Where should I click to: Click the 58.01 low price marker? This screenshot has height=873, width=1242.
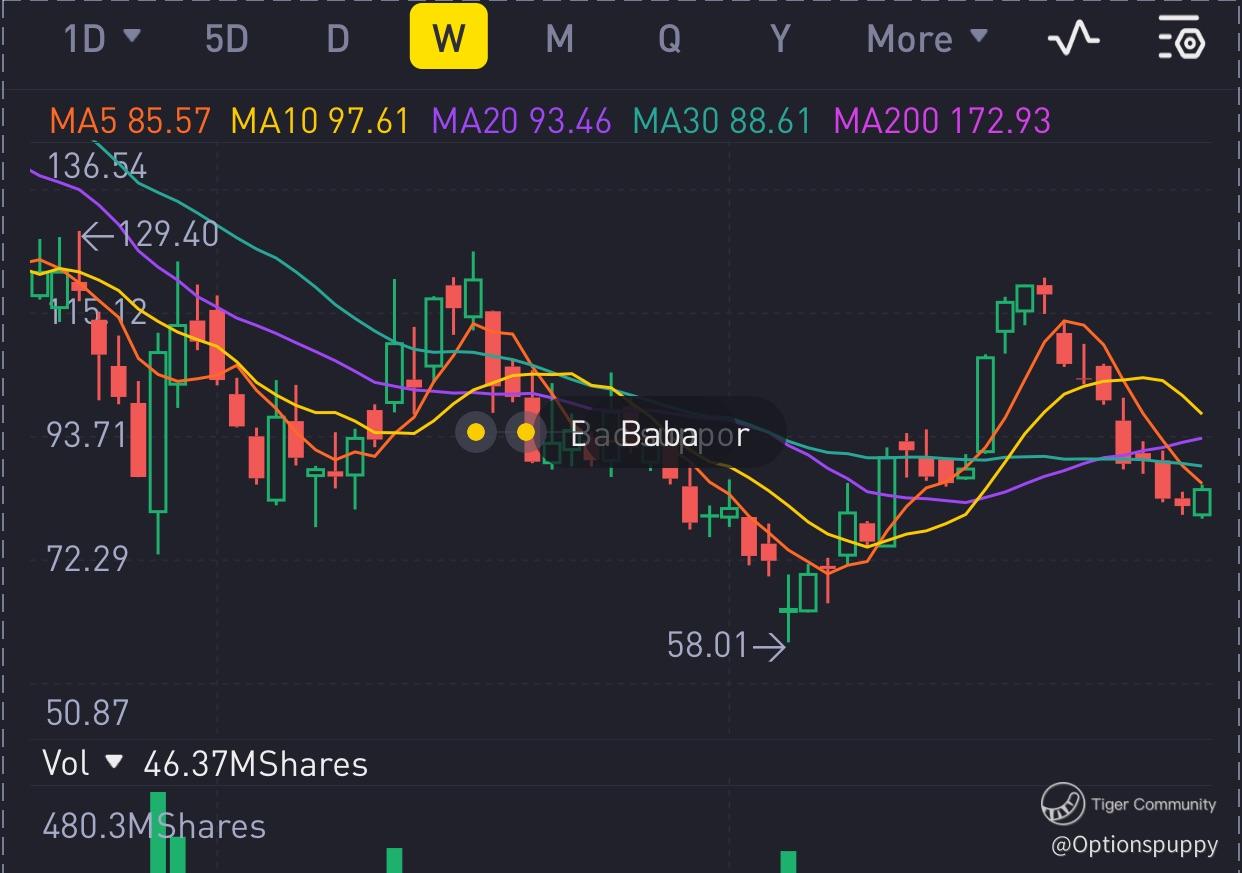(x=726, y=646)
